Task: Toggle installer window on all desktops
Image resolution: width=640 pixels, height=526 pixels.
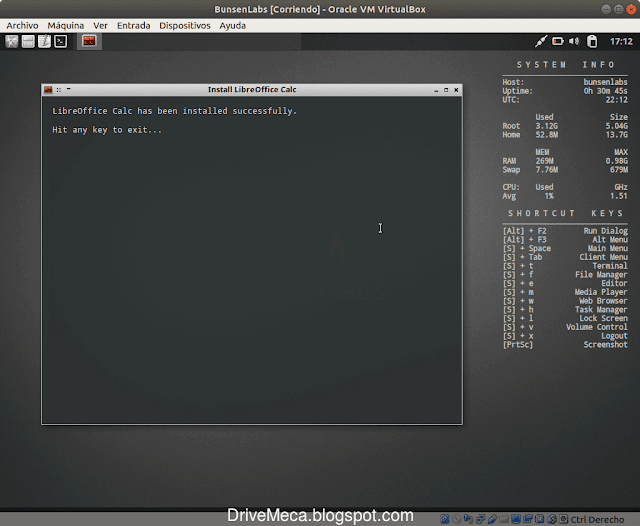Action: pos(59,90)
